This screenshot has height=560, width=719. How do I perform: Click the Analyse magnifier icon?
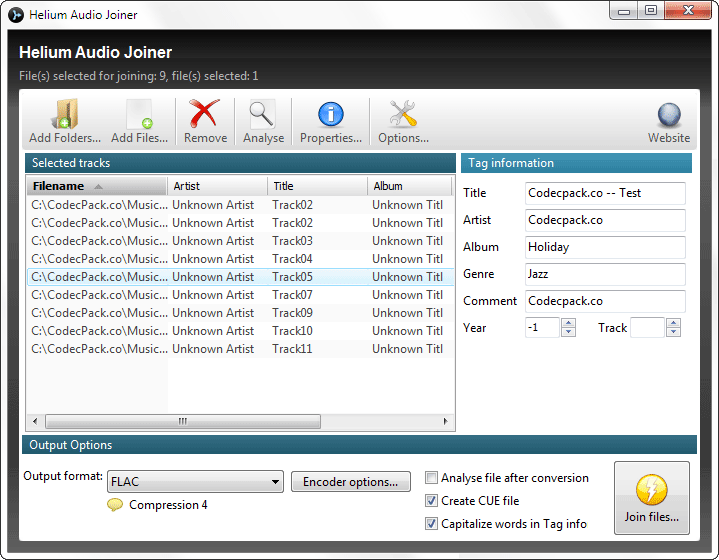click(263, 114)
